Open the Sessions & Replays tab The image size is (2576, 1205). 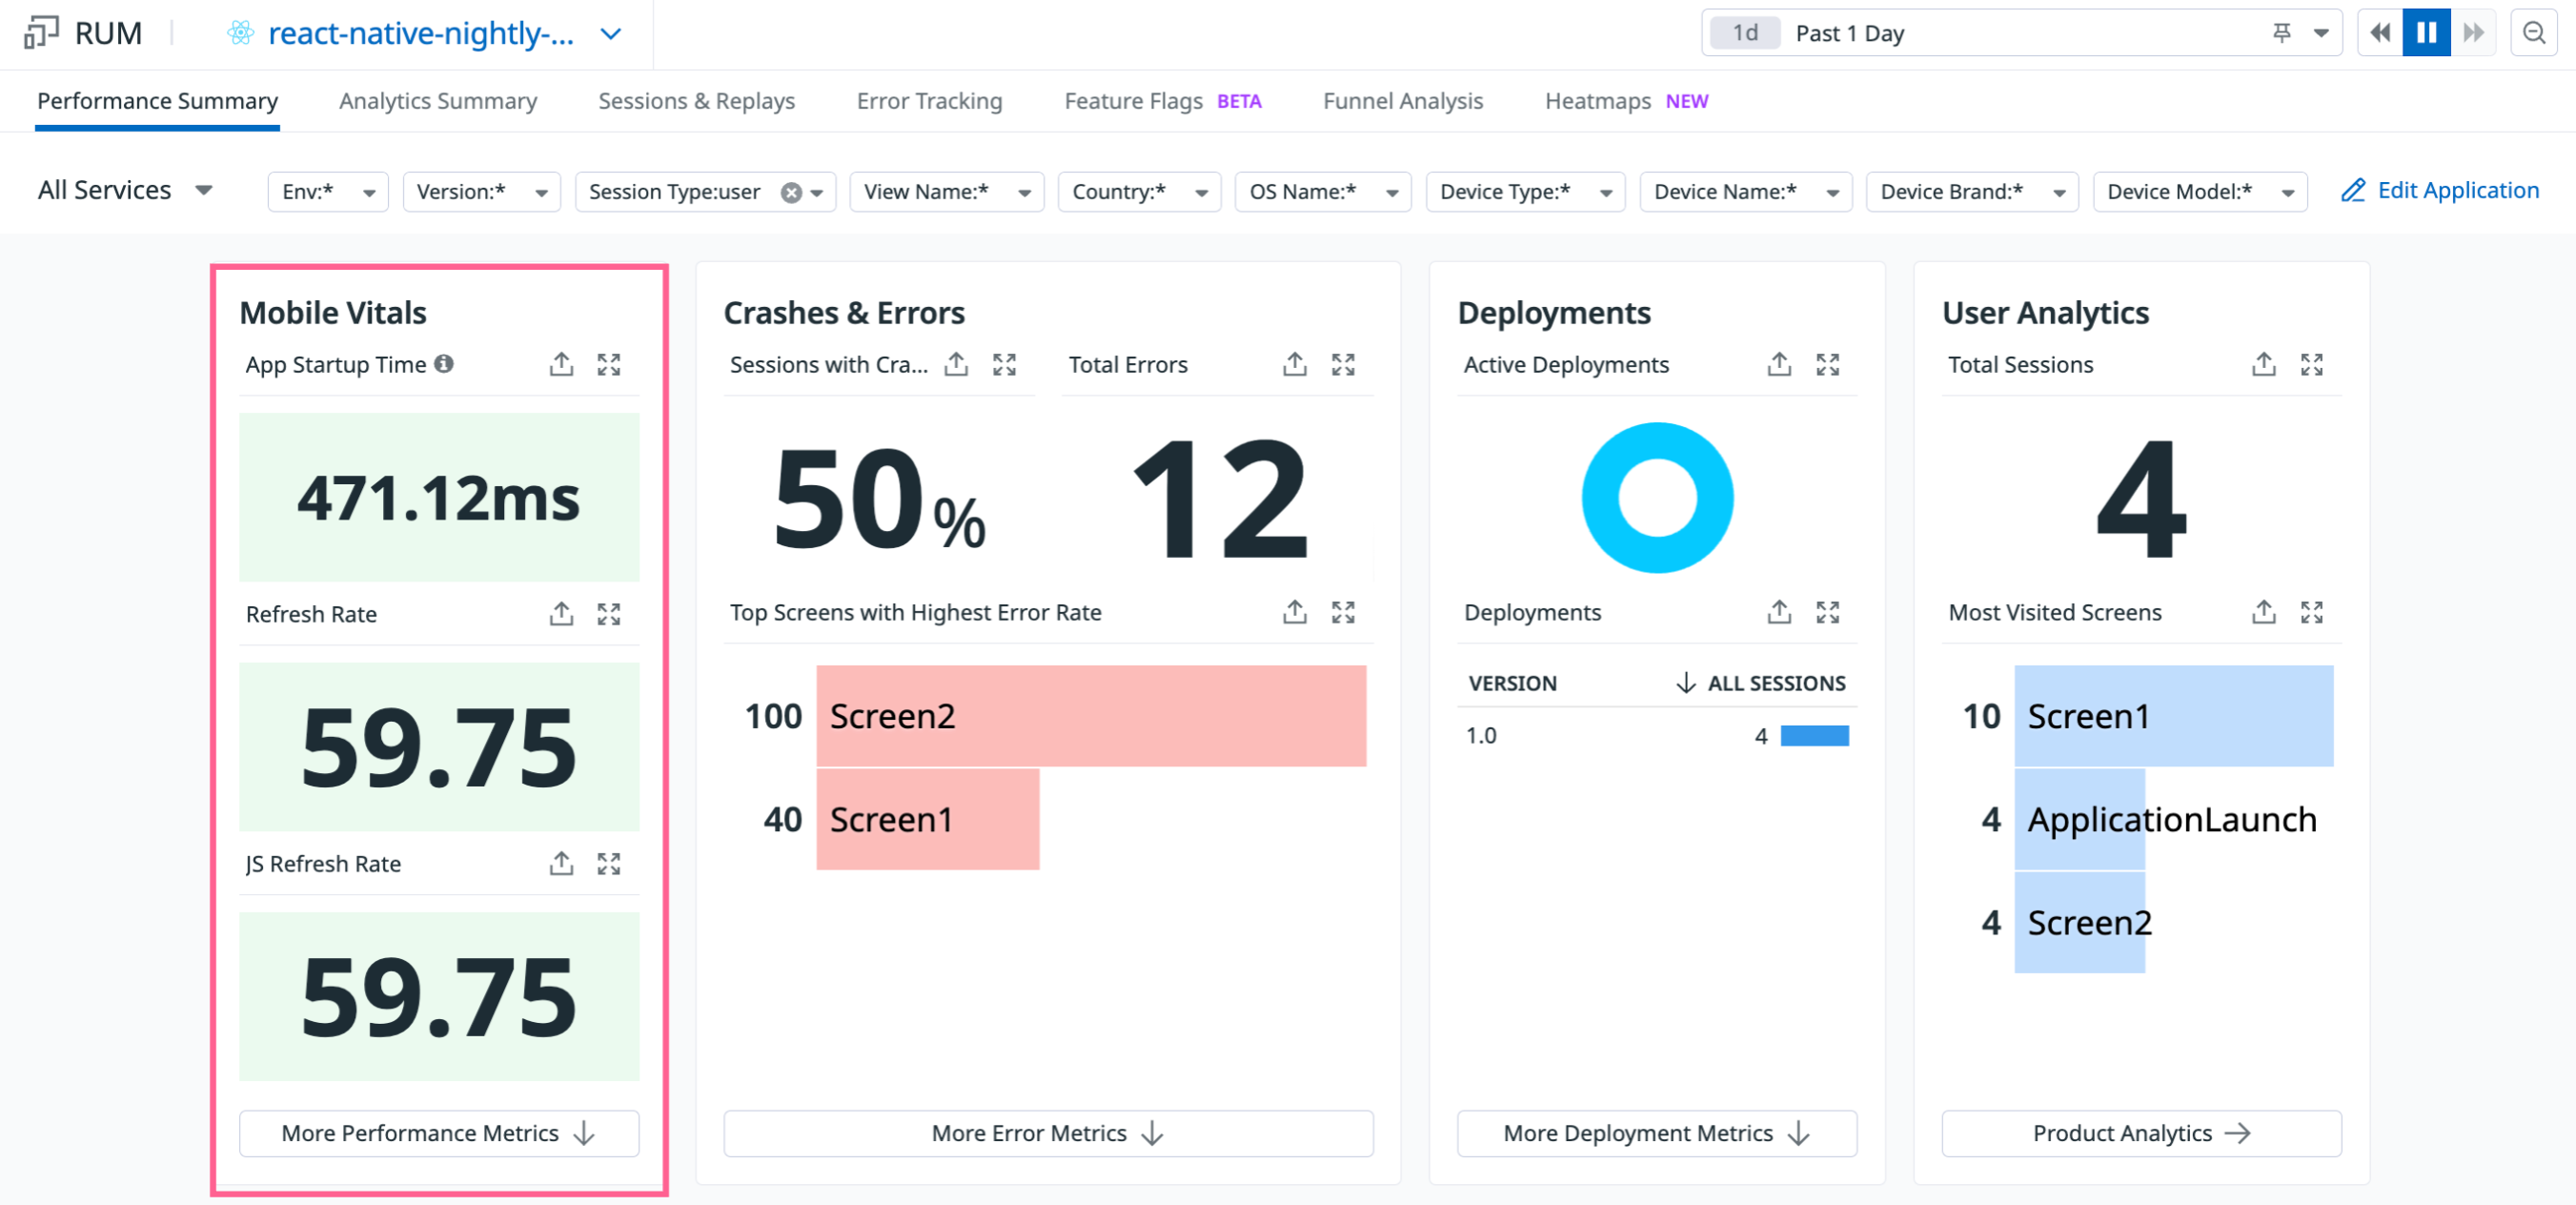(x=696, y=101)
